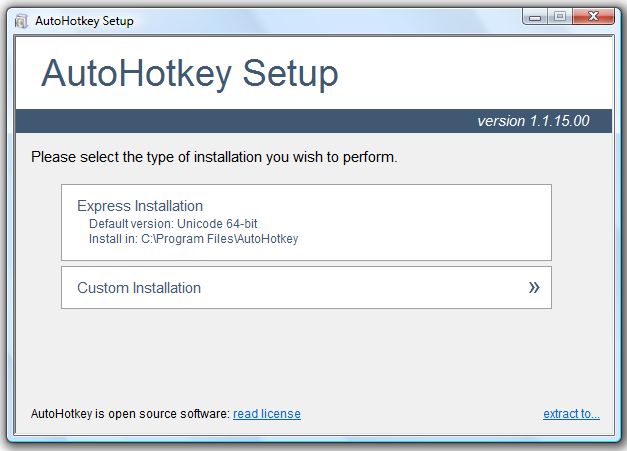
Task: Expand Custom Installation with the double chevron
Action: pos(534,287)
